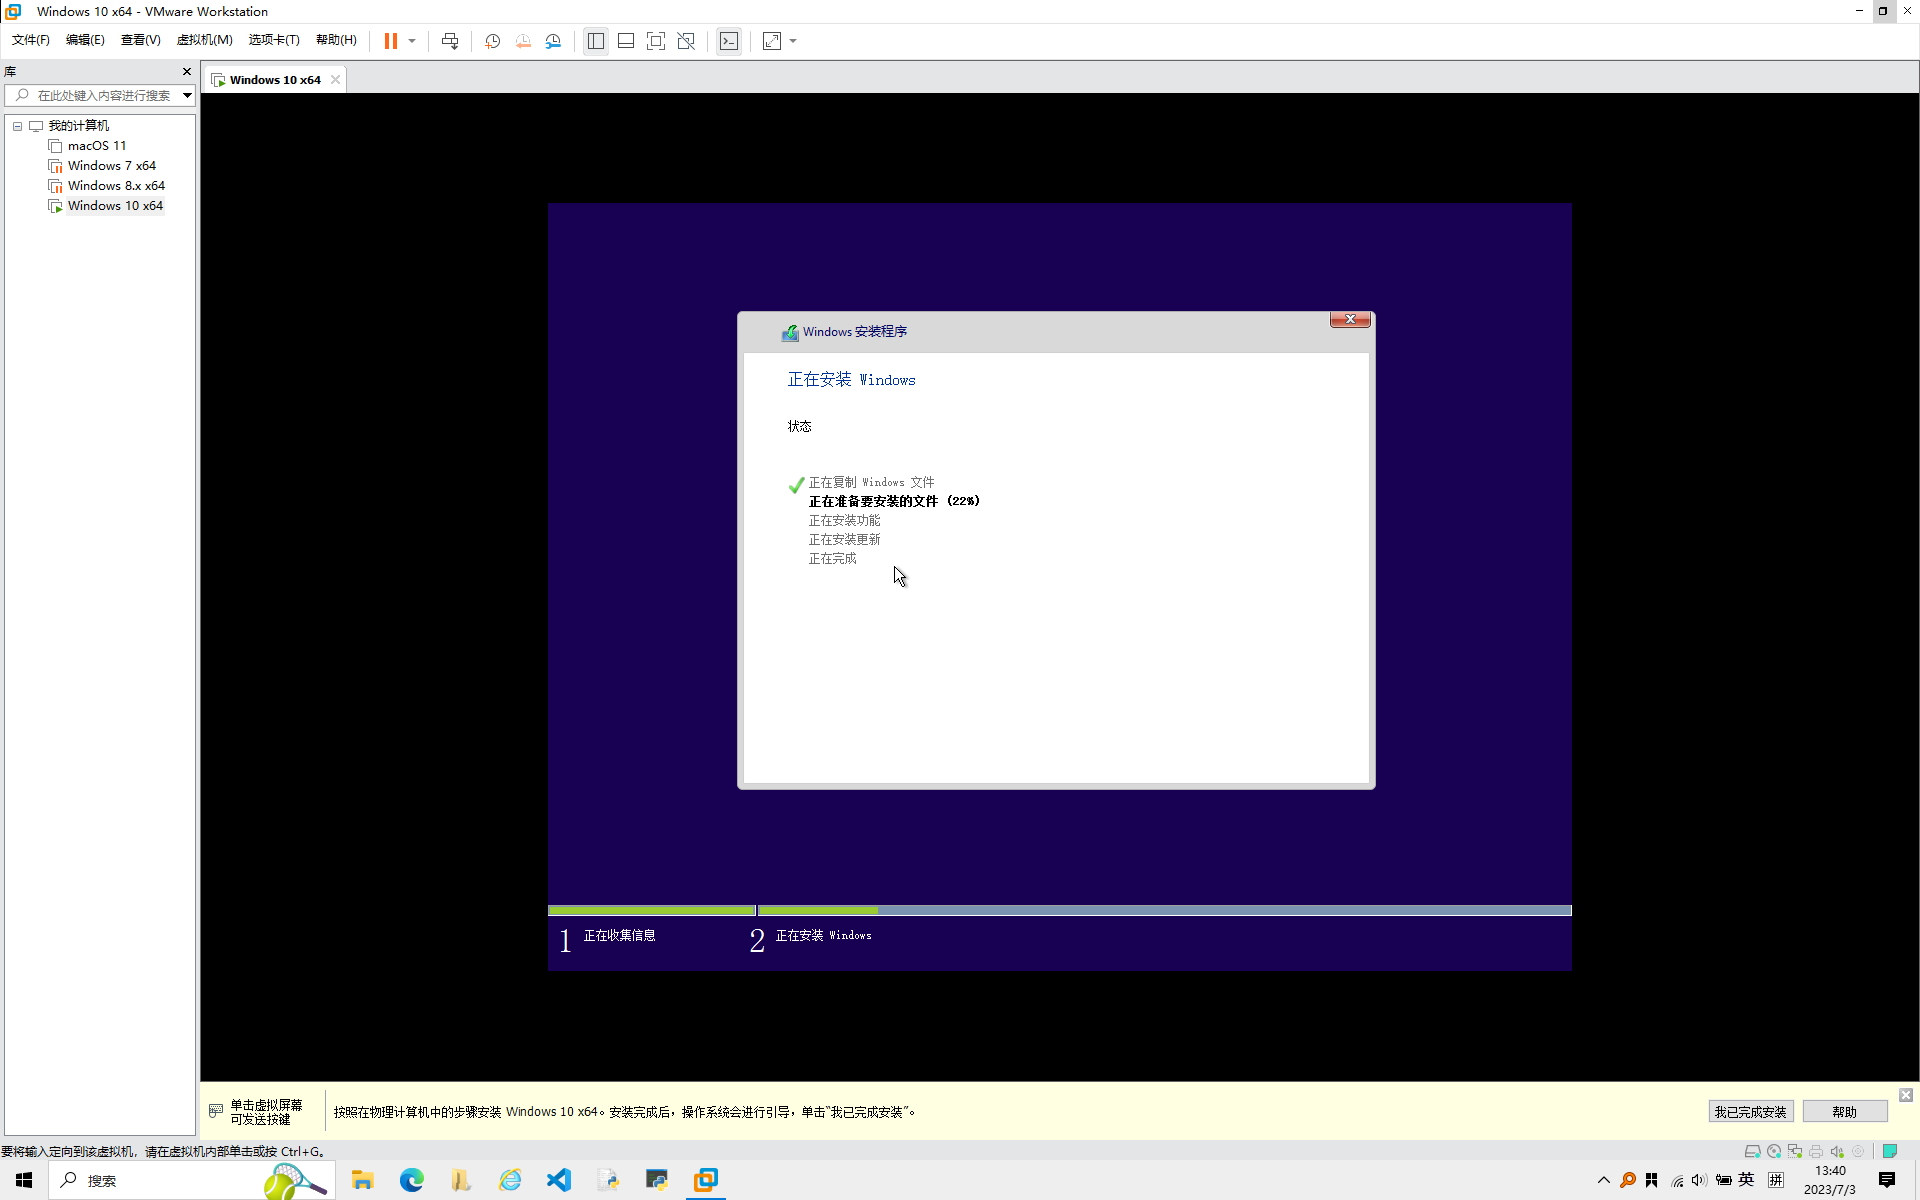Click the 我已完成安装 button
Viewport: 1920px width, 1200px height.
1750,1111
